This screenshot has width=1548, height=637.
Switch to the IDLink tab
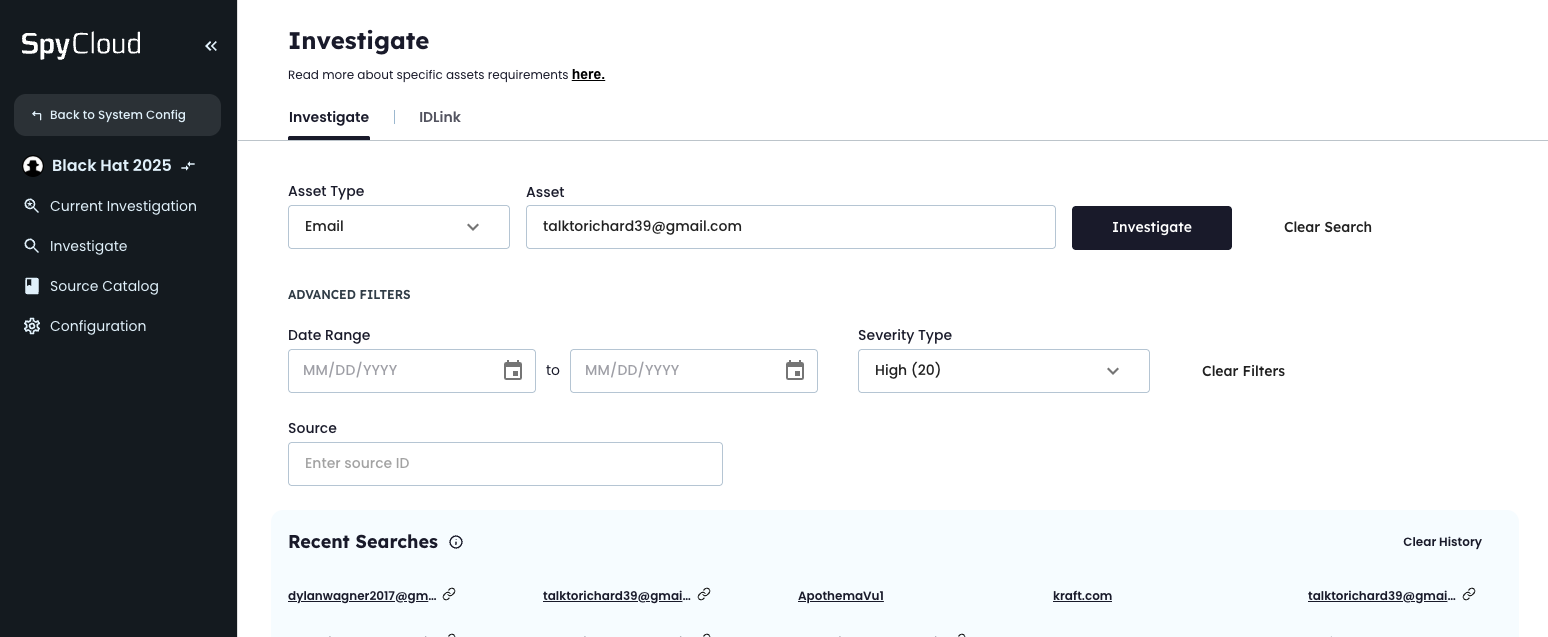440,117
